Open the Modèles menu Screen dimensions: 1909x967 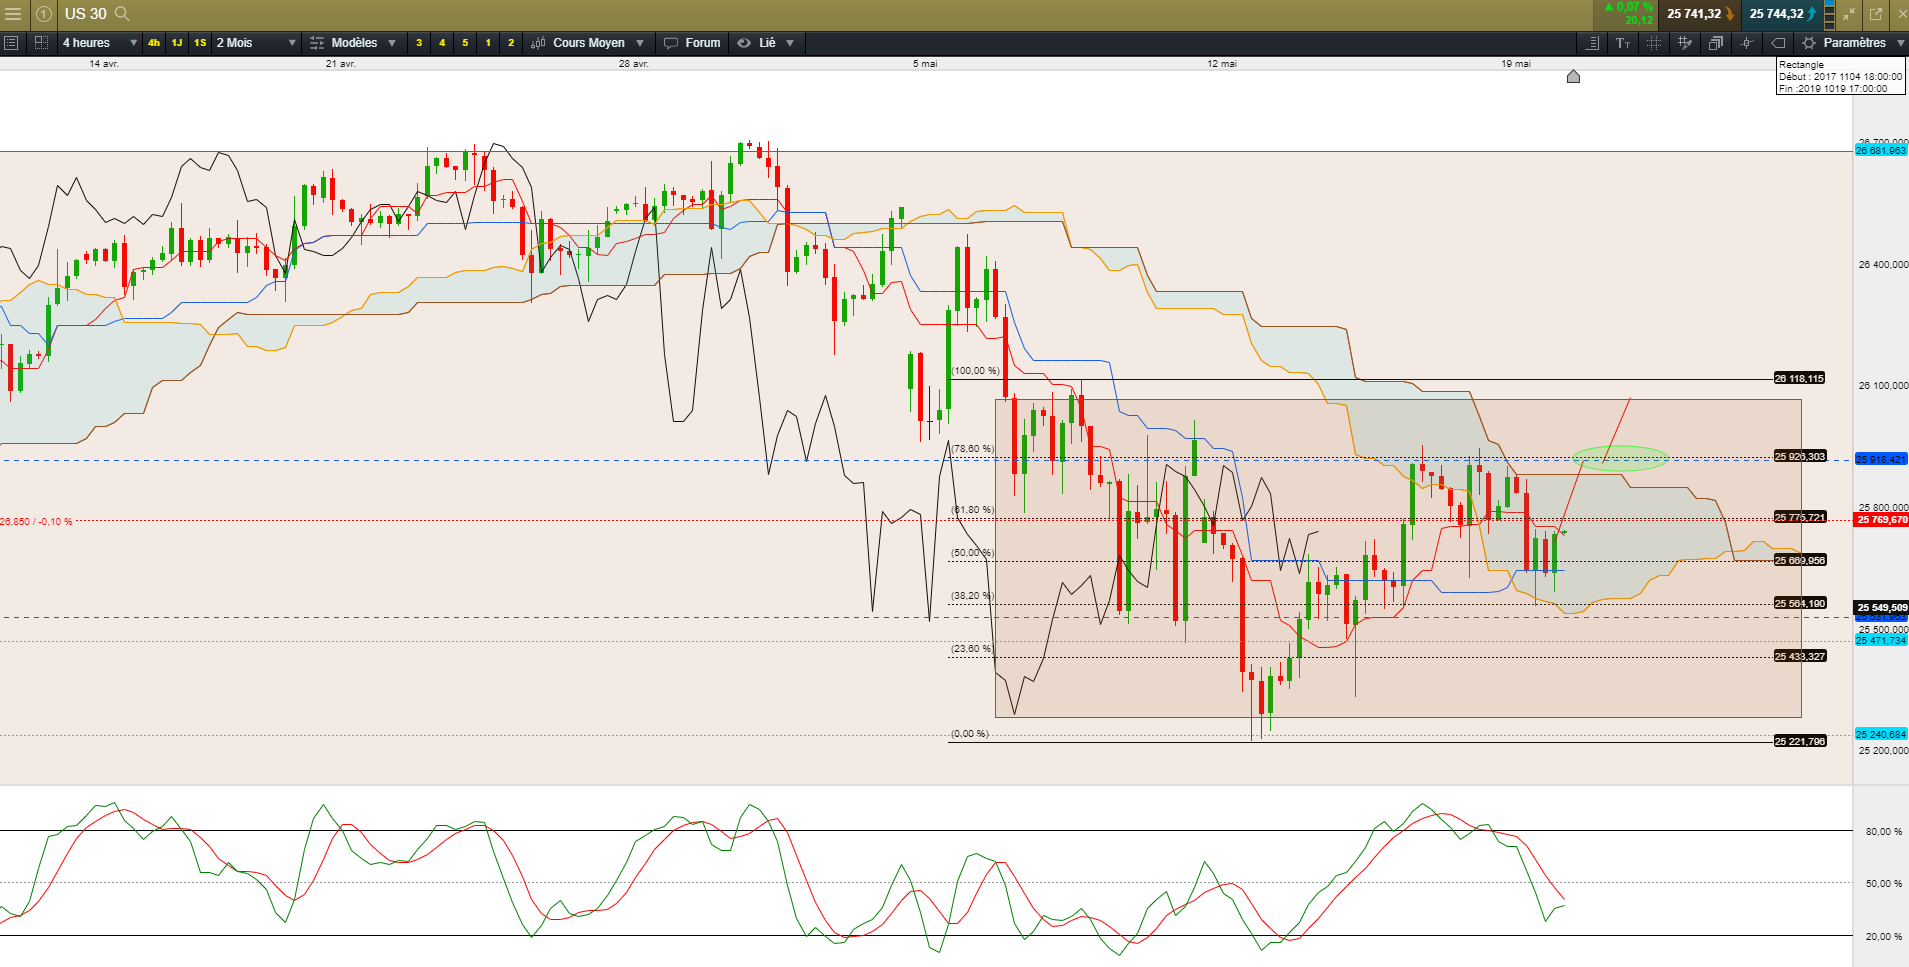point(354,43)
